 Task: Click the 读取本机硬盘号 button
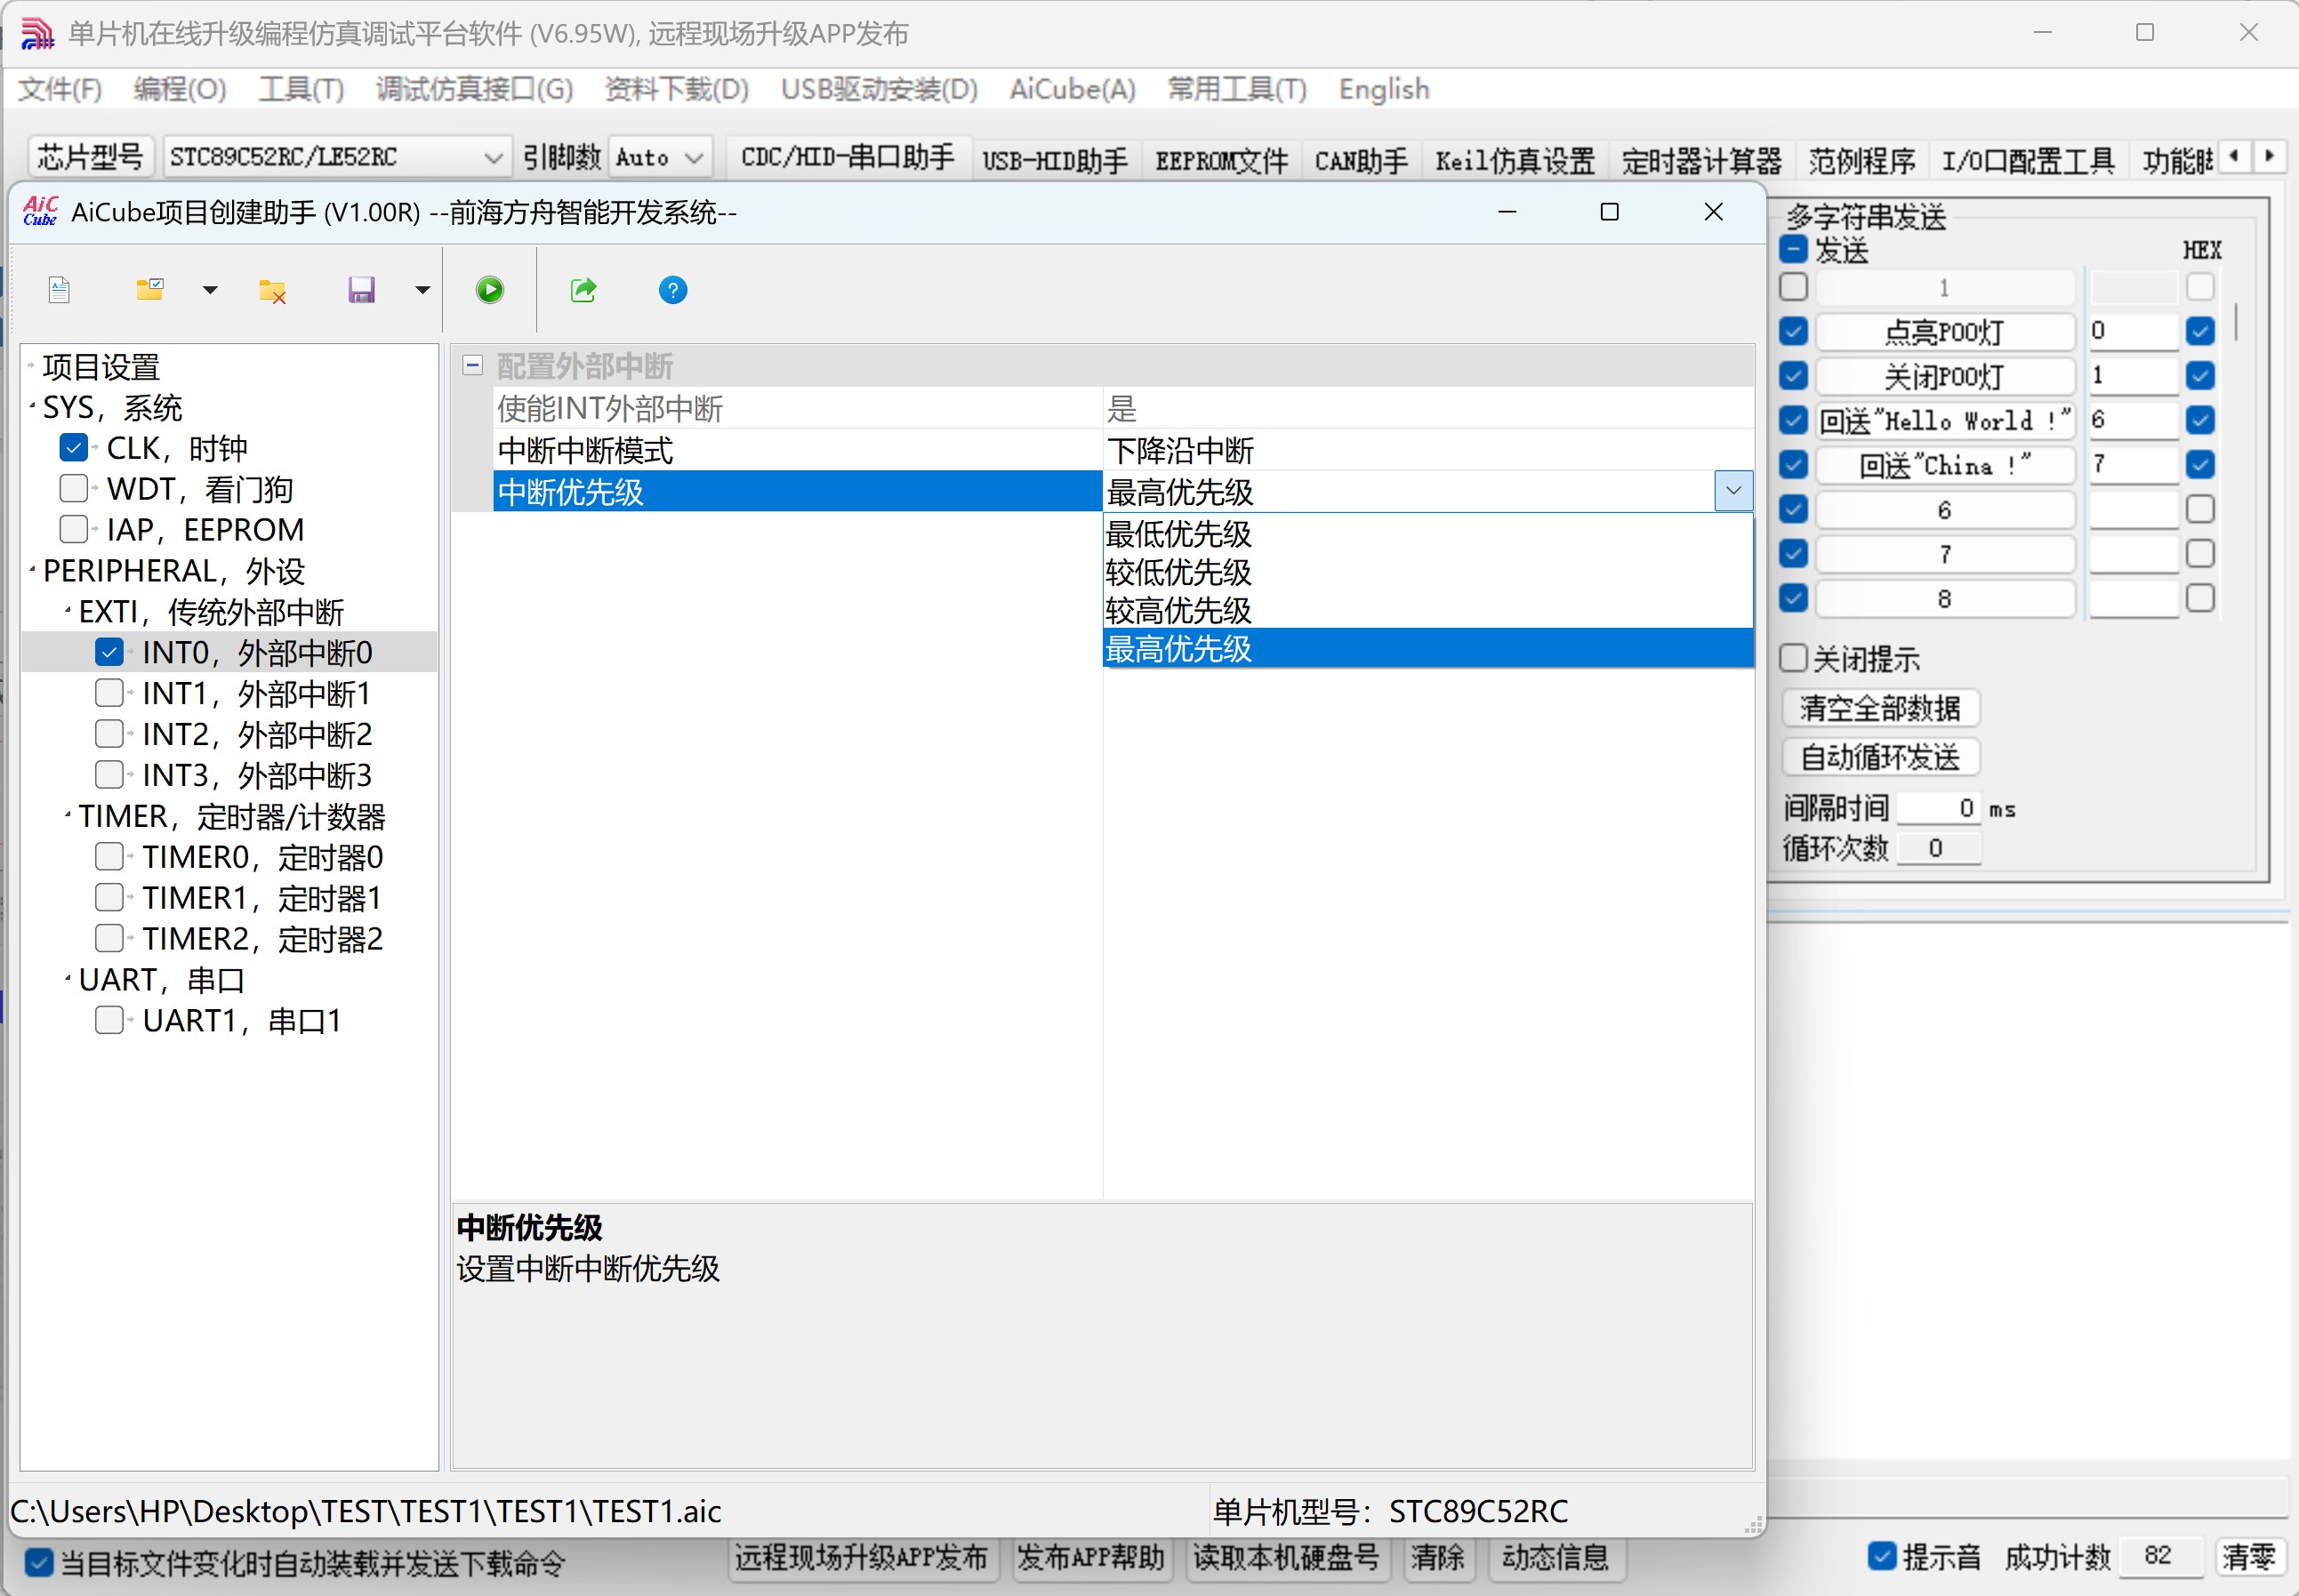coord(1286,1557)
